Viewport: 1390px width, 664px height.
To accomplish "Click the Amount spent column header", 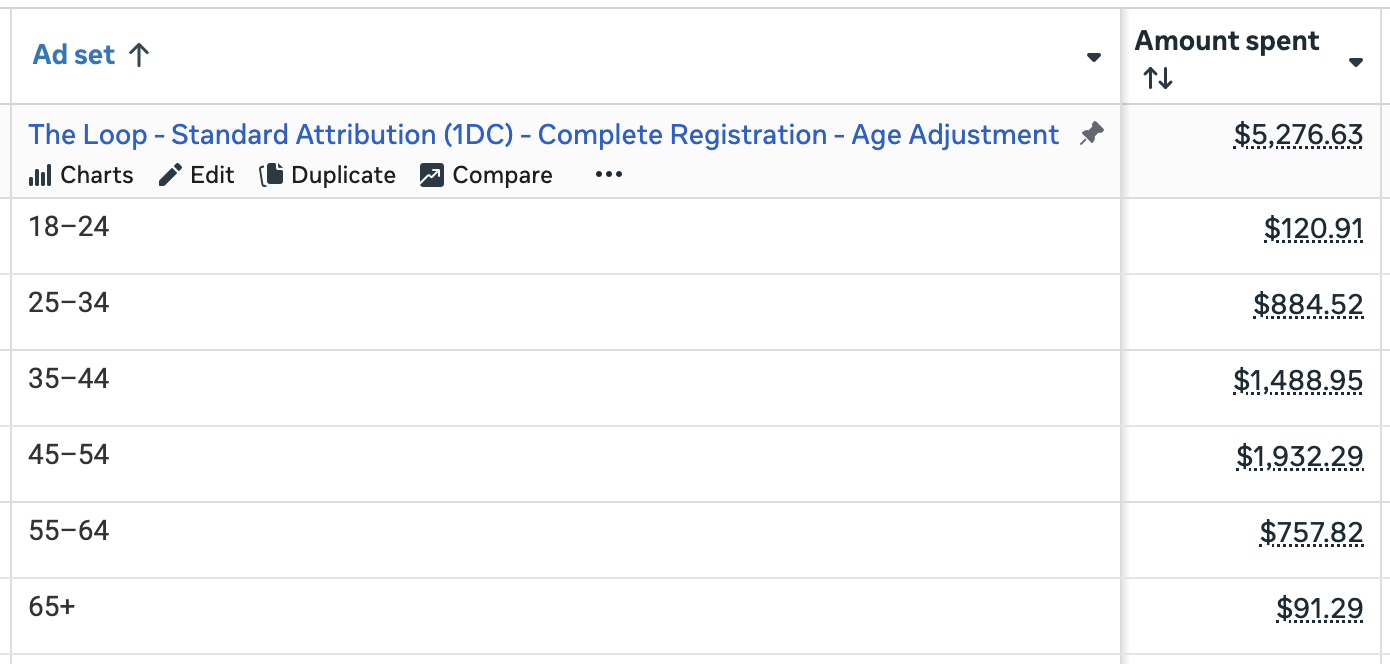I will (x=1226, y=42).
